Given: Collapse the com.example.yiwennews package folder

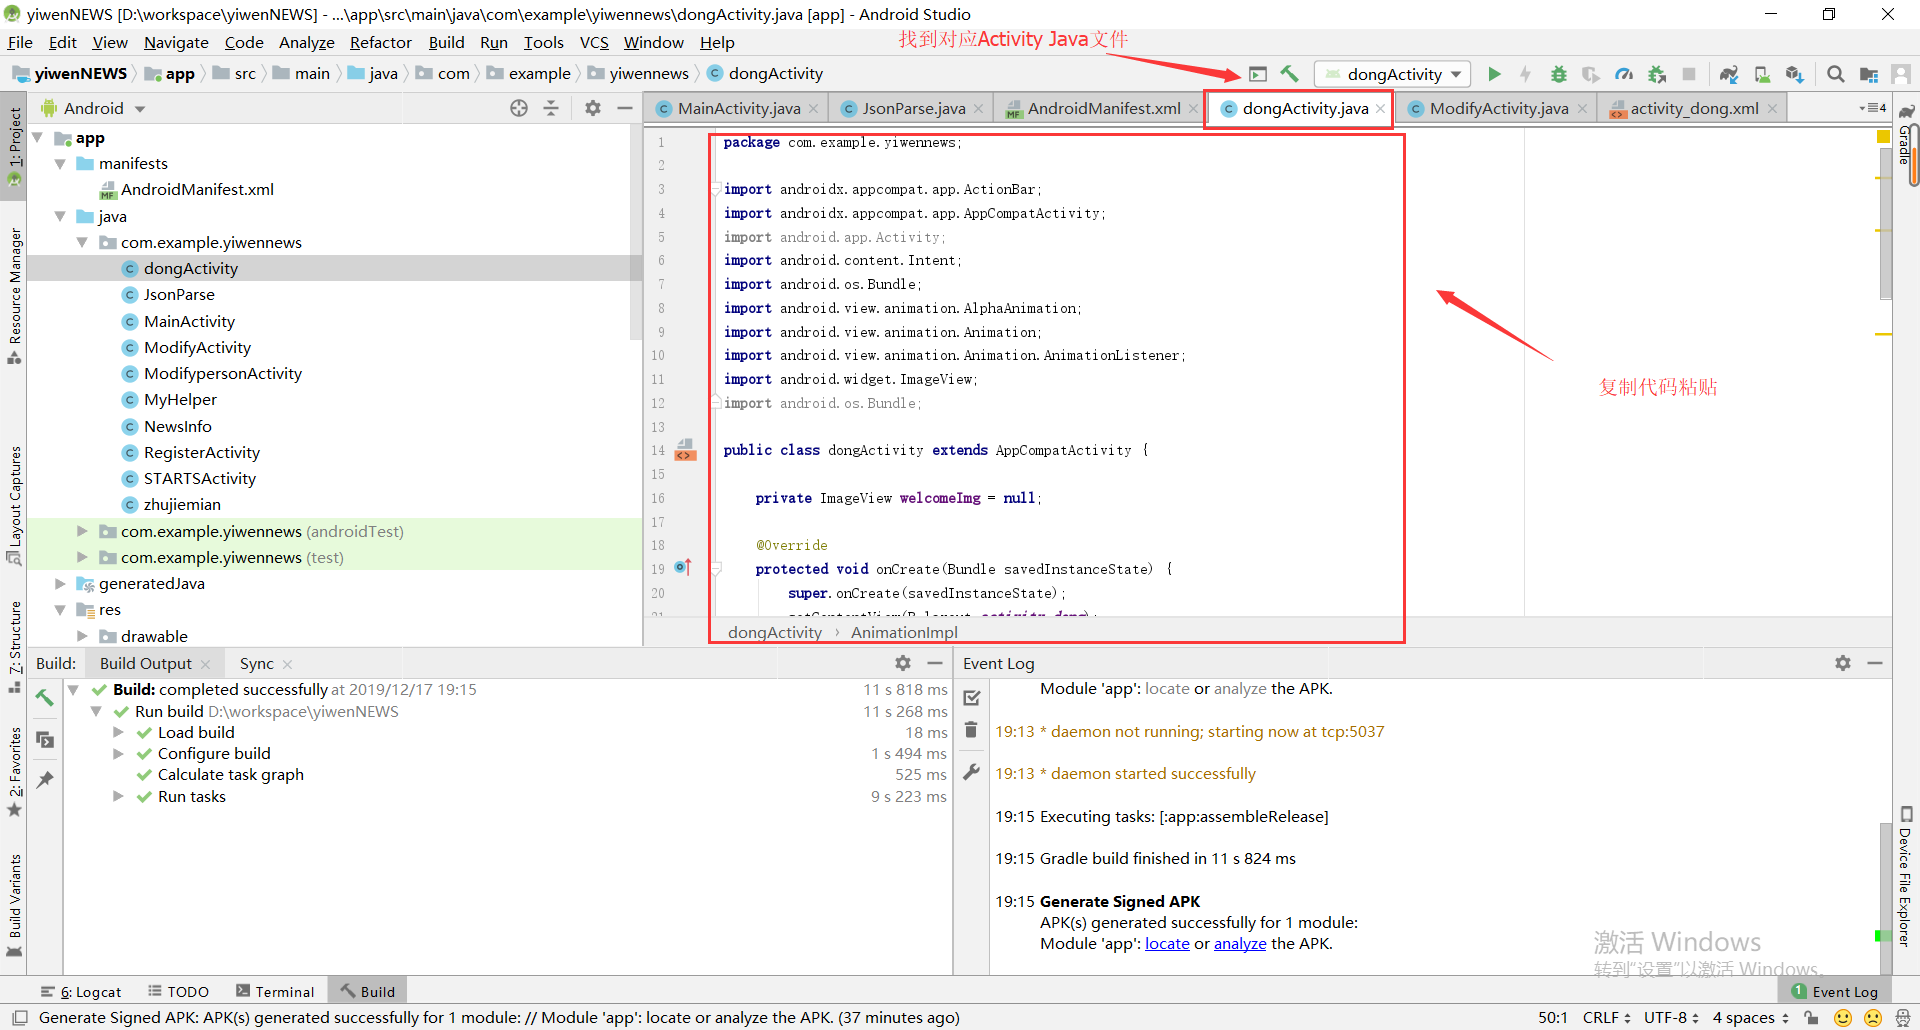Looking at the screenshot, I should pos(84,242).
